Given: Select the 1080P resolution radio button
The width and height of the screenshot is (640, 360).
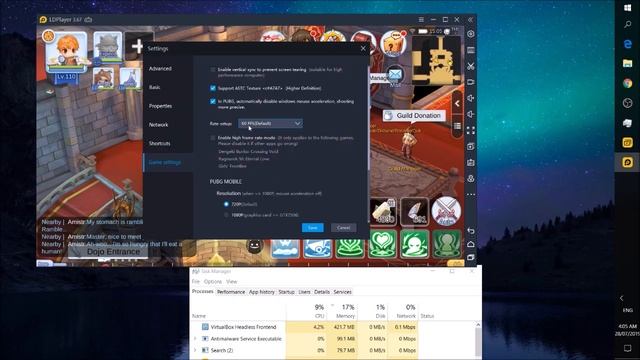Looking at the screenshot, I should point(226,215).
